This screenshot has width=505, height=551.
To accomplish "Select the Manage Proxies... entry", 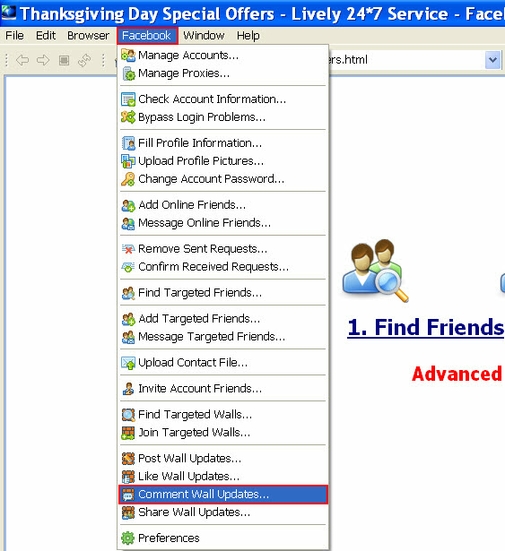I will (223, 73).
